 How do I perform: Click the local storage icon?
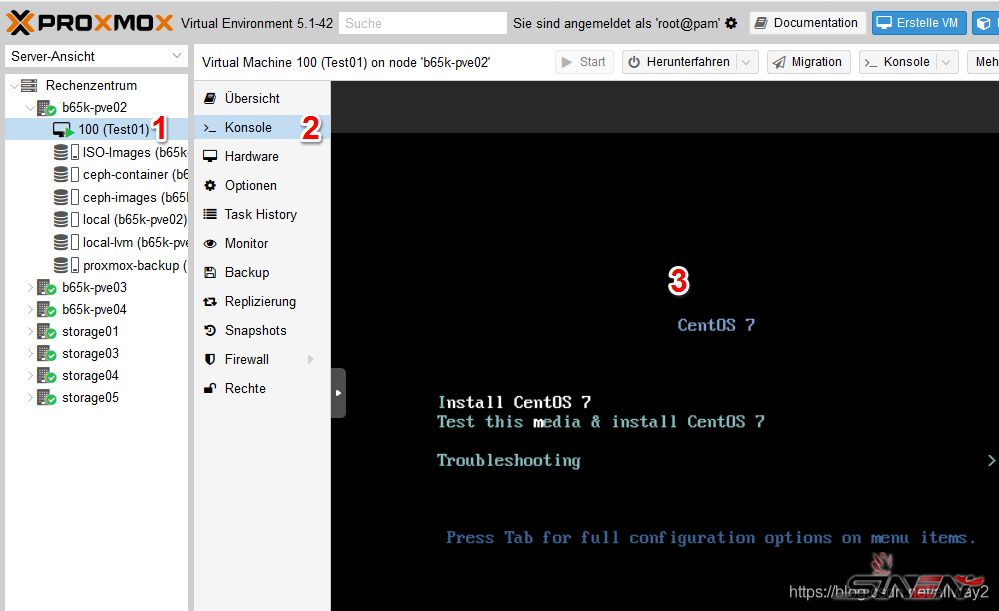(x=66, y=220)
